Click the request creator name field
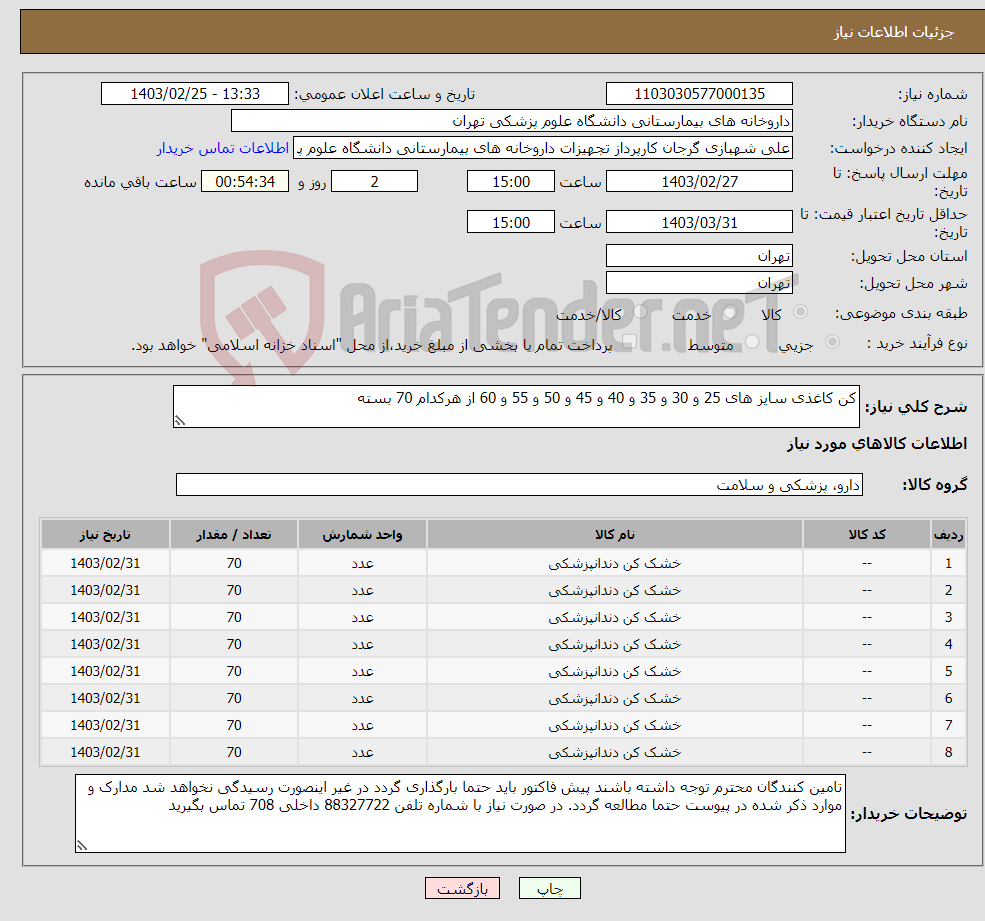Screen dimensions: 985x921 [543, 148]
